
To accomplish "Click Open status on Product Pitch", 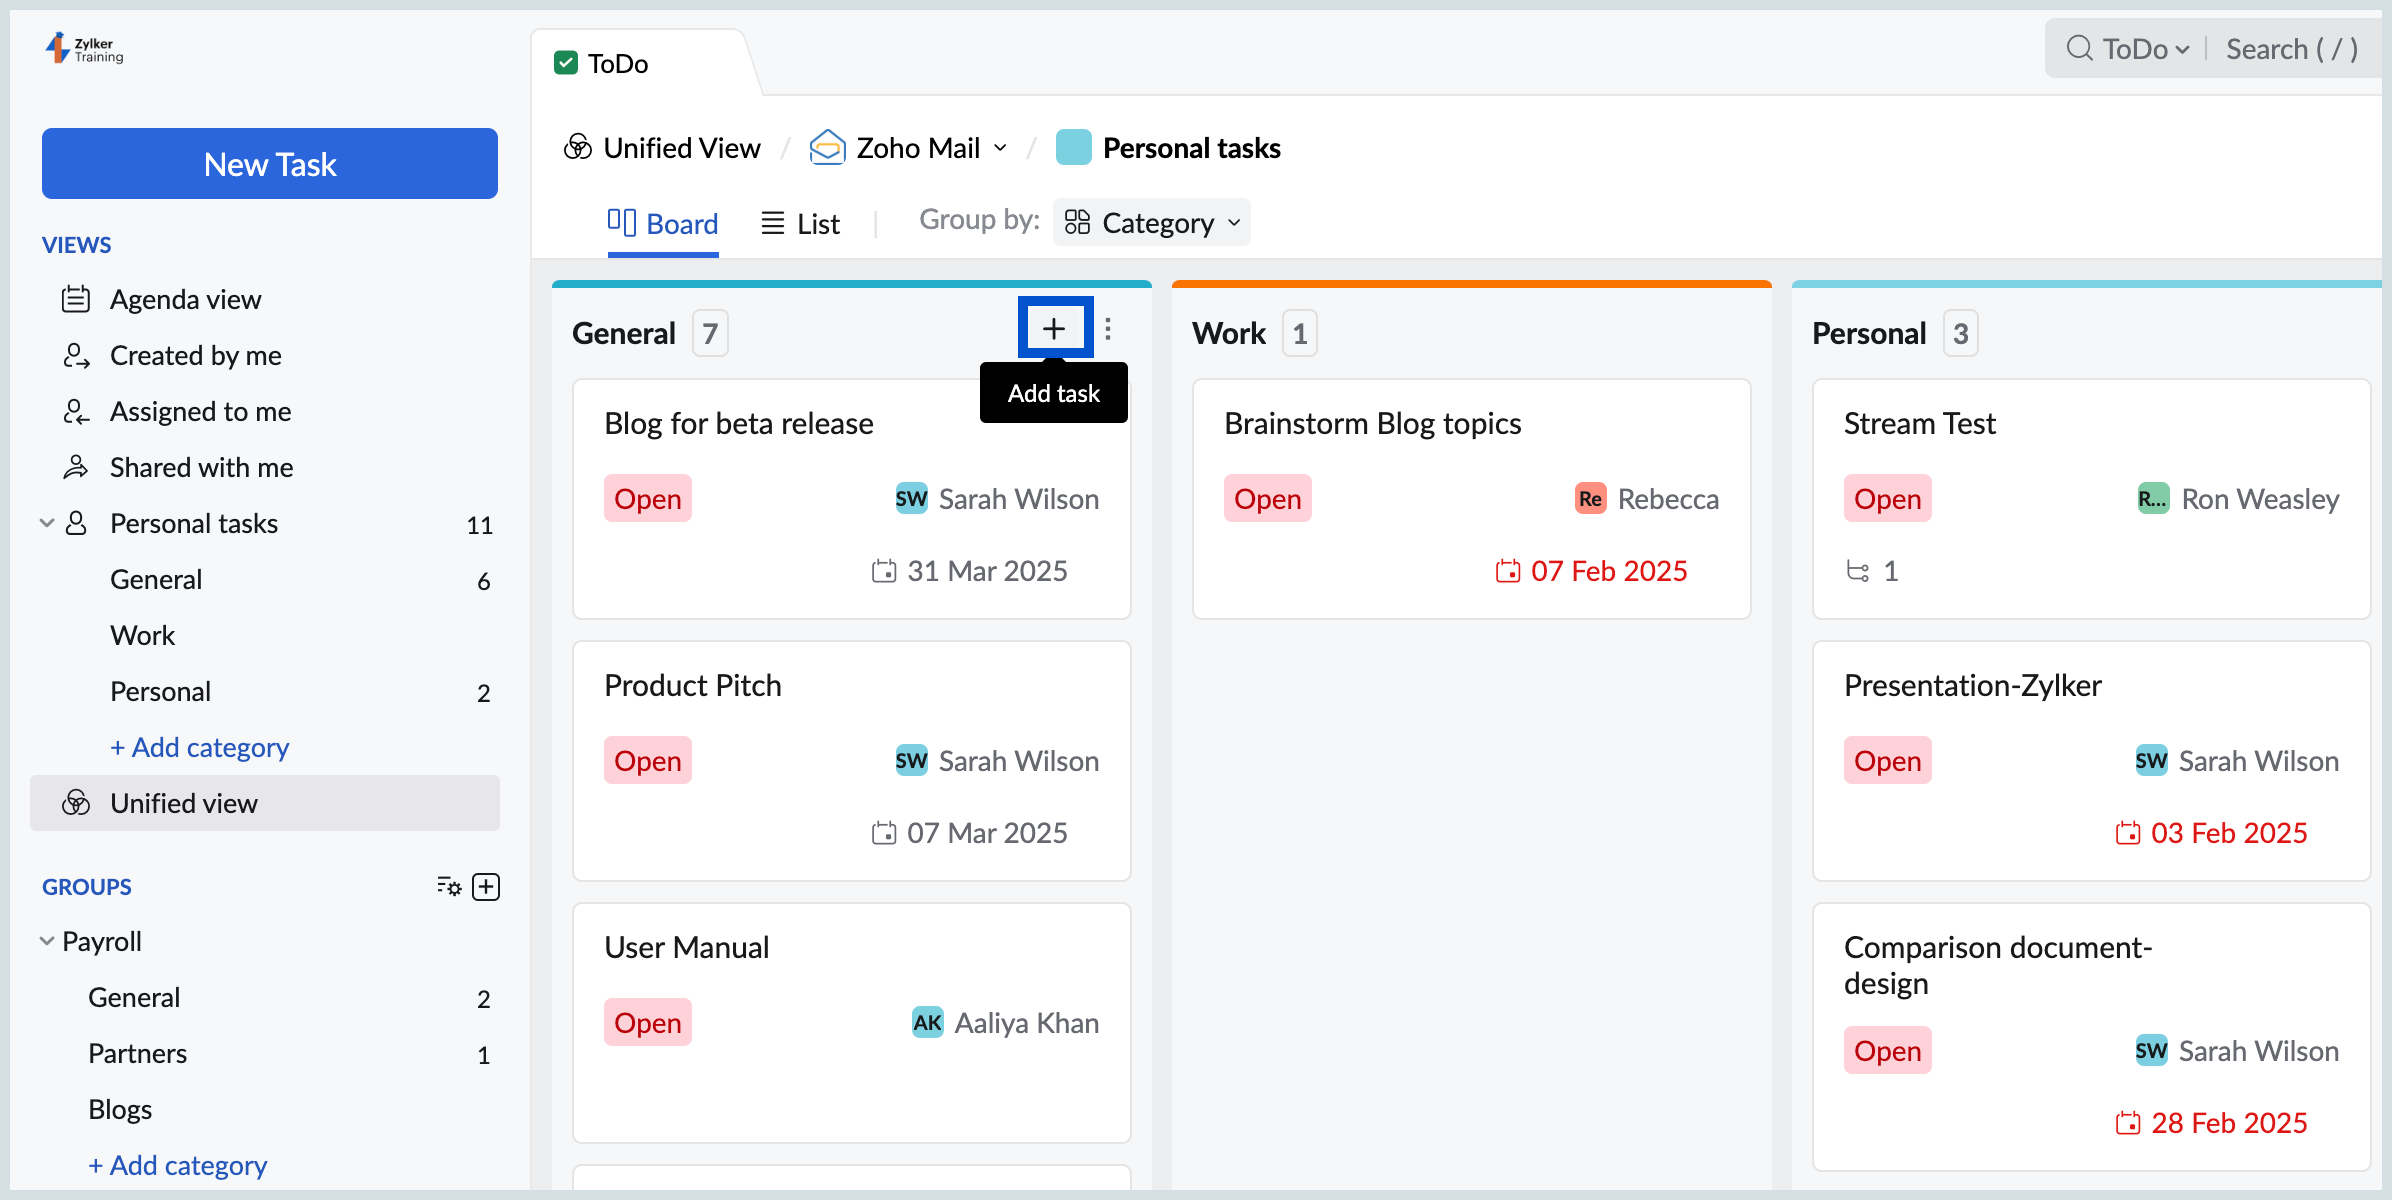I will pos(648,760).
